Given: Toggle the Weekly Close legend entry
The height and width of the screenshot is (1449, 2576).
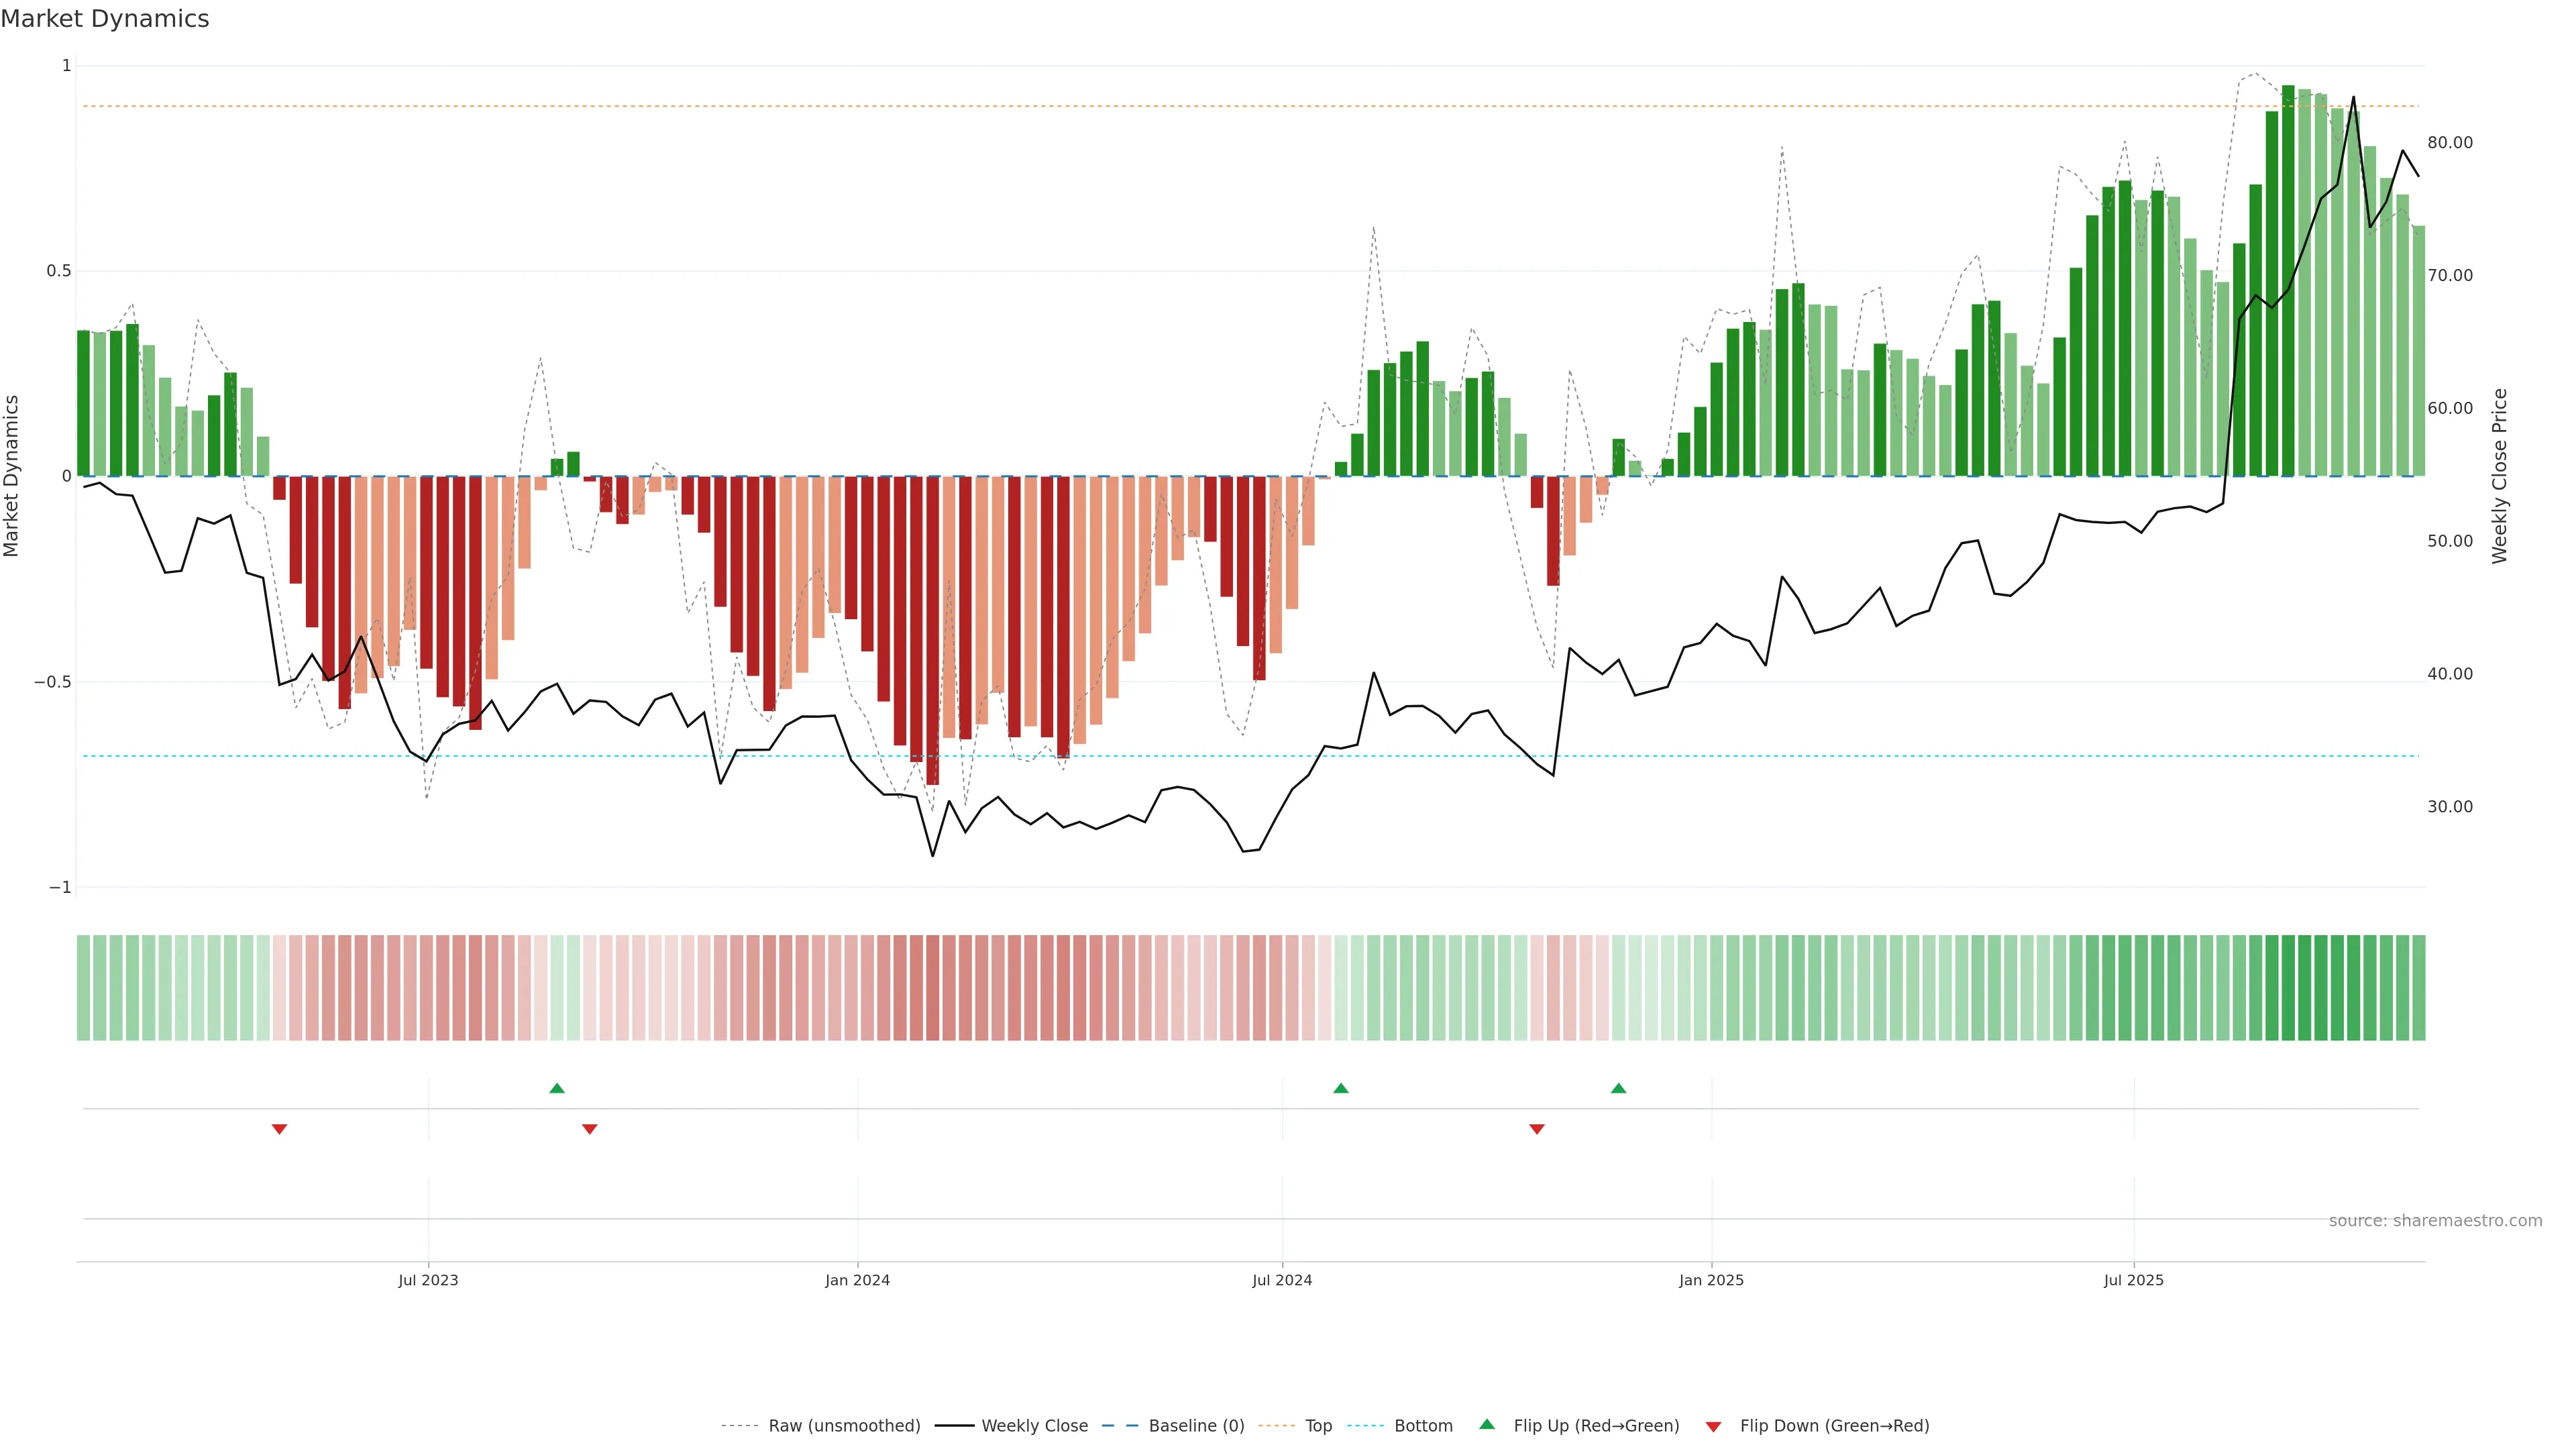Looking at the screenshot, I should point(1034,1426).
